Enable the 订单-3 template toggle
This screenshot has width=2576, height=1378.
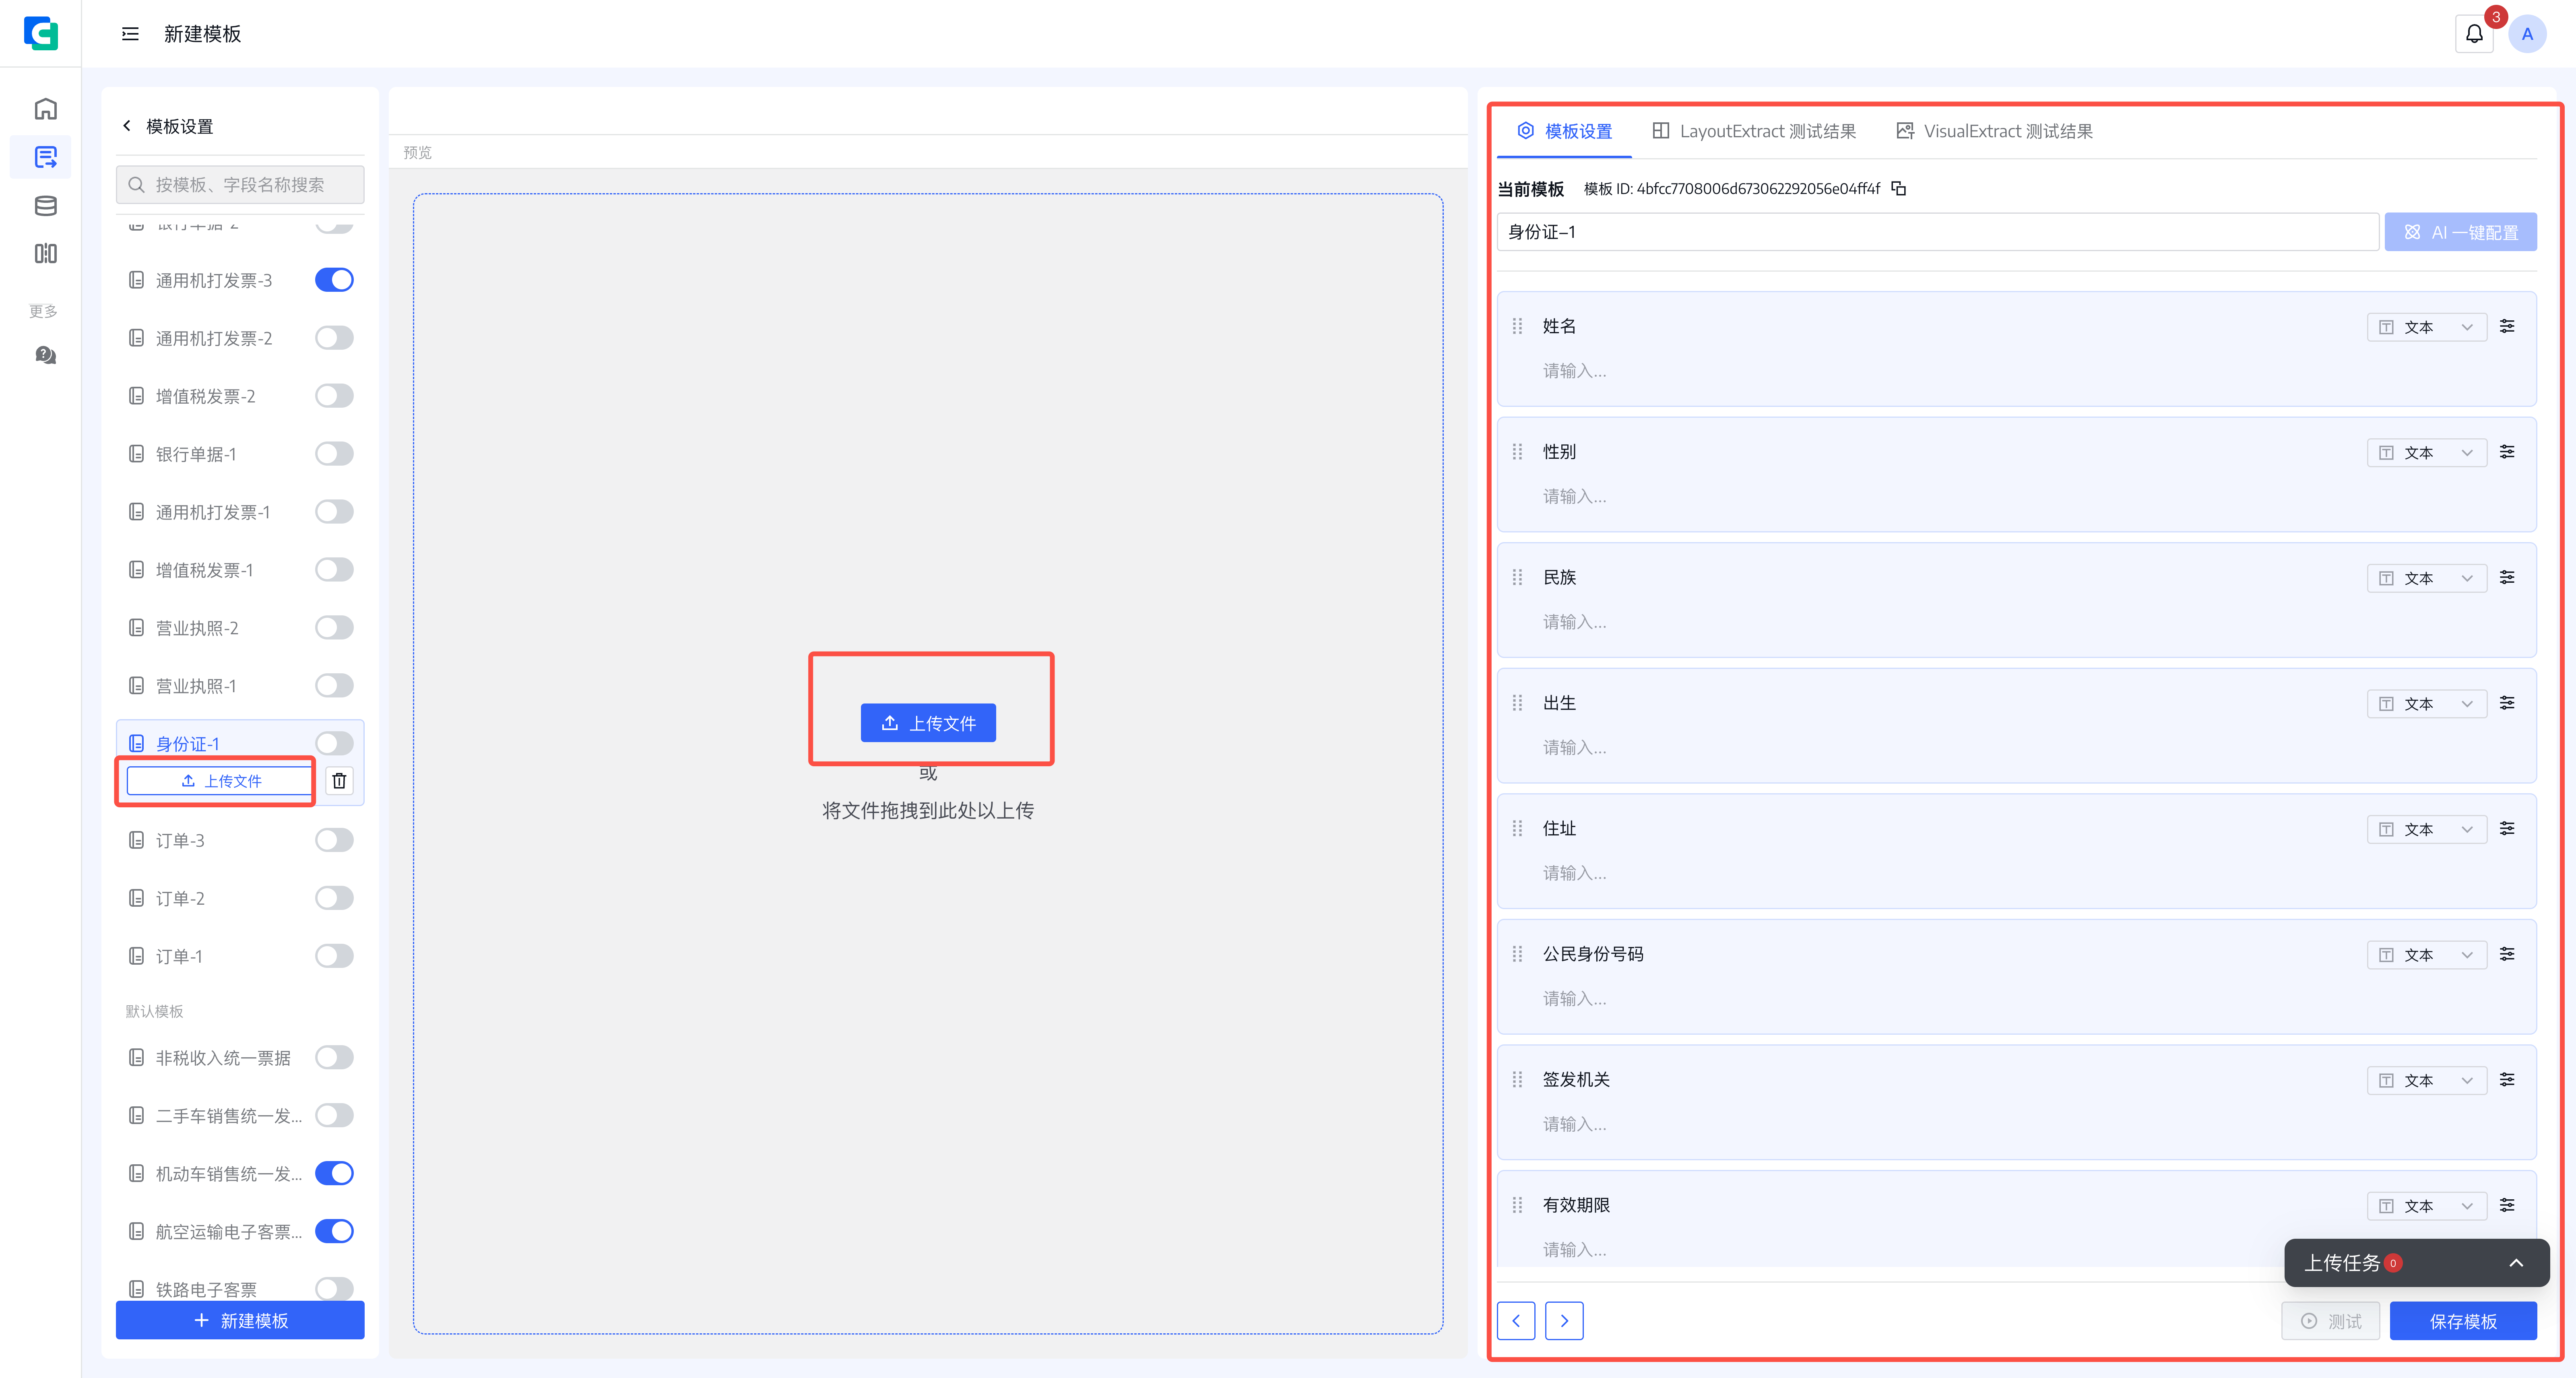(x=334, y=840)
